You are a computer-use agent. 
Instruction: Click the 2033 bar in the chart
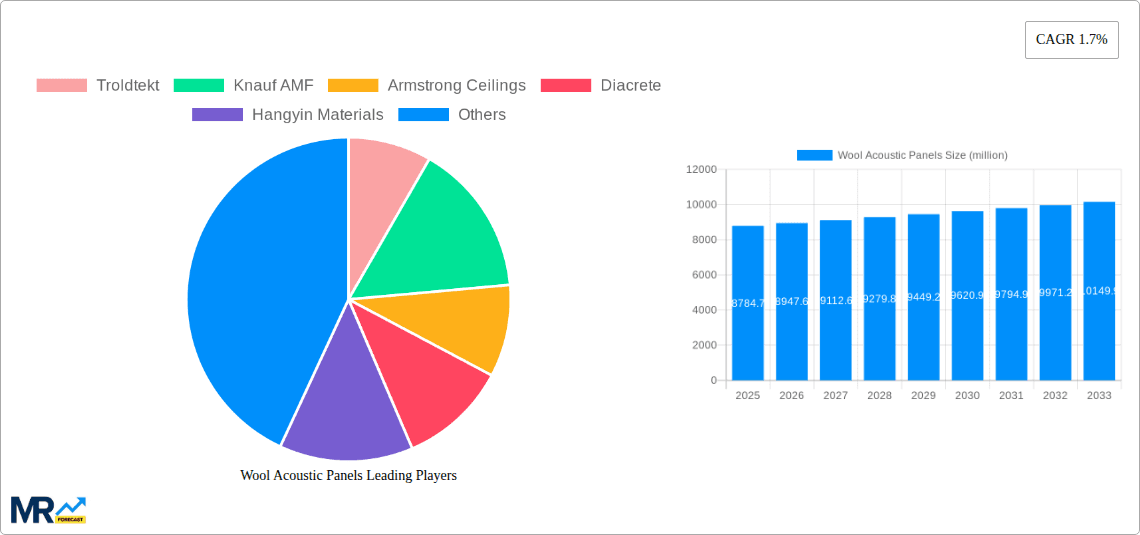1099,291
